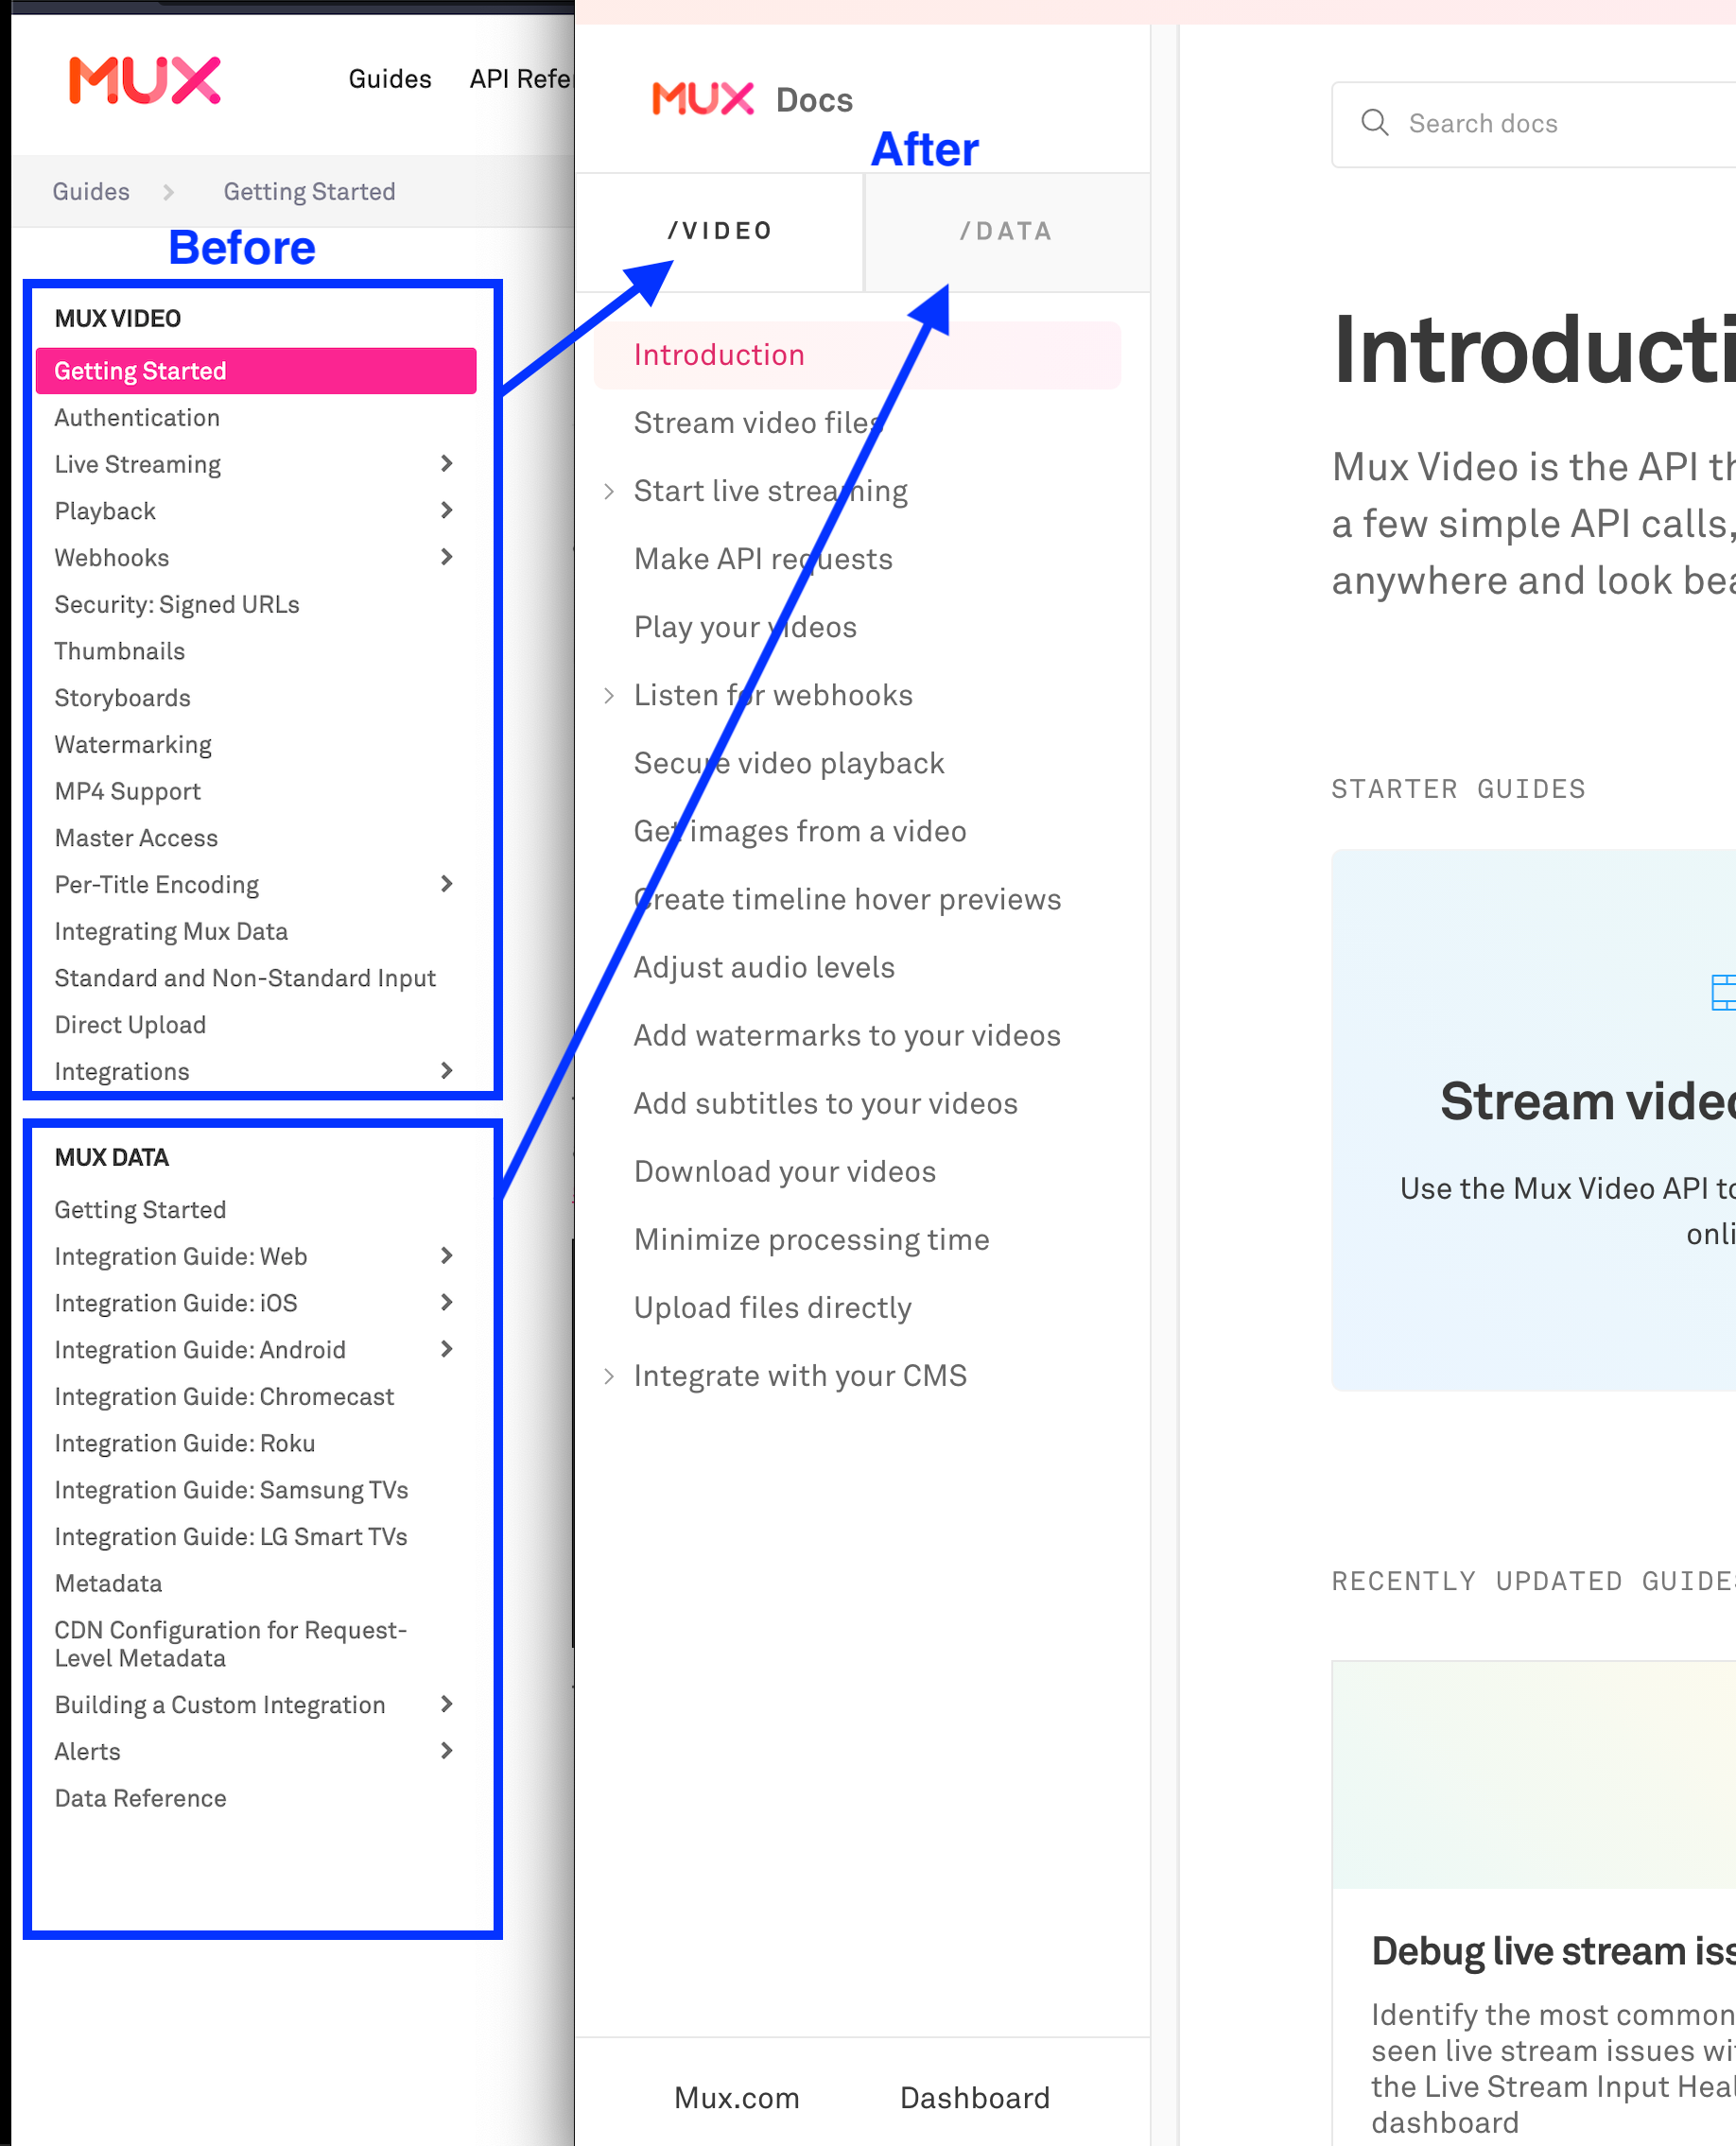1736x2146 pixels.
Task: Switch to the /DATA tab
Action: click(1007, 232)
